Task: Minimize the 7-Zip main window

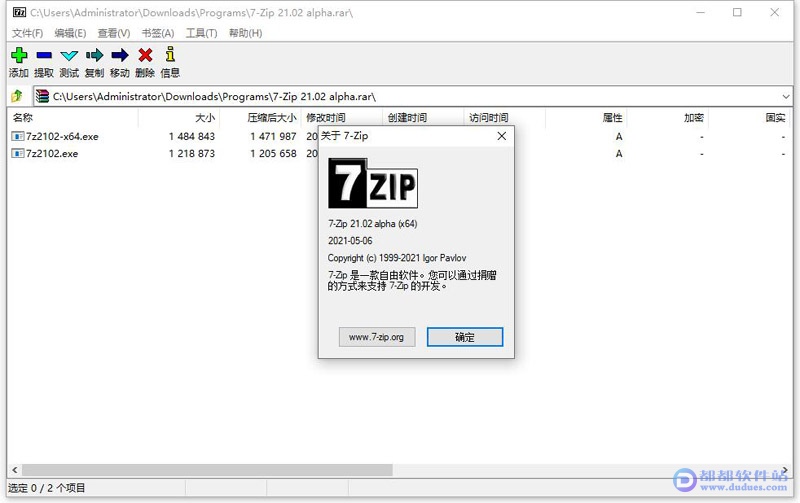Action: coord(701,12)
